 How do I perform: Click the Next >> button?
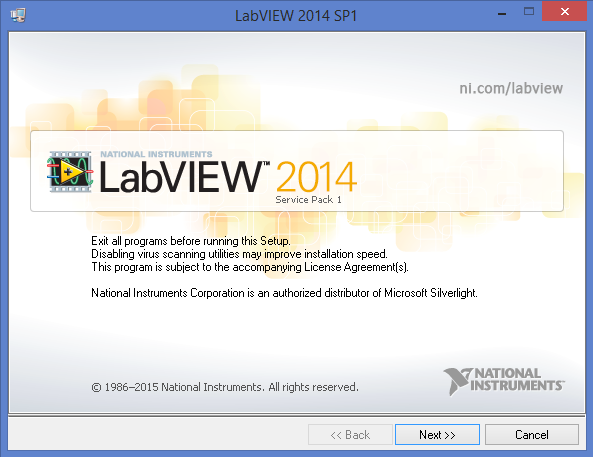pyautogui.click(x=437, y=434)
